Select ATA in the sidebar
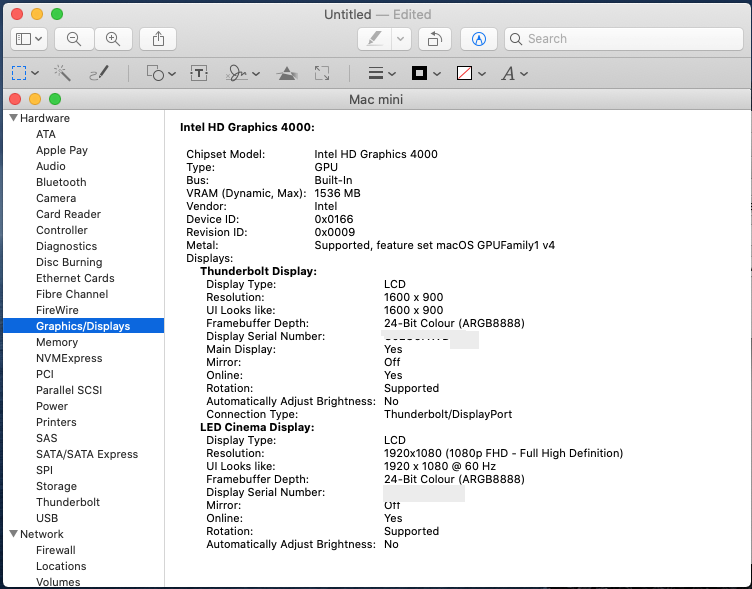This screenshot has width=752, height=589. pyautogui.click(x=46, y=134)
